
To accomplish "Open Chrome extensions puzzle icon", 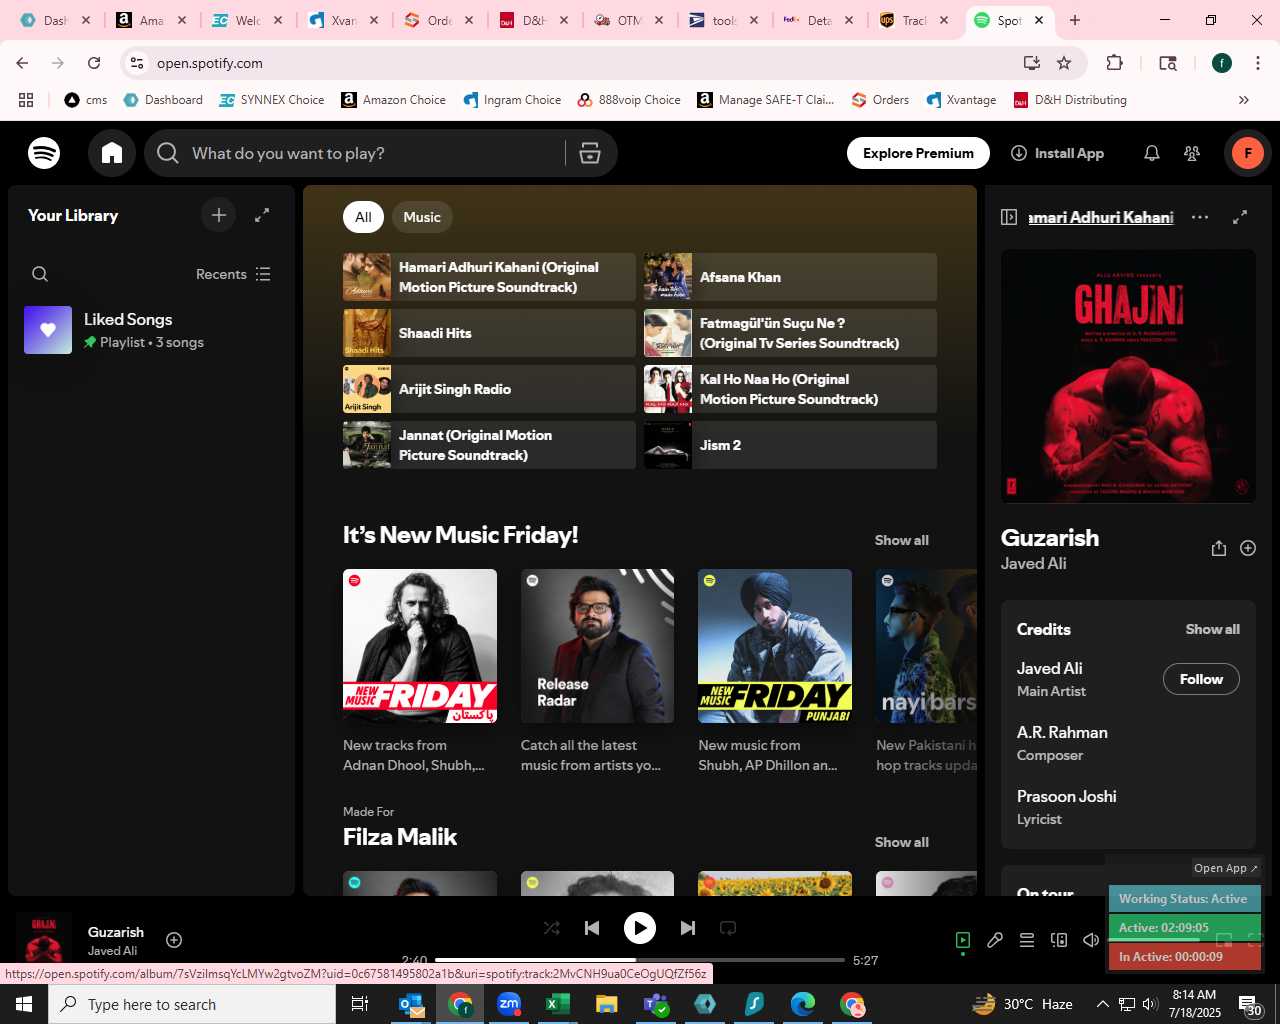I will click(1114, 63).
